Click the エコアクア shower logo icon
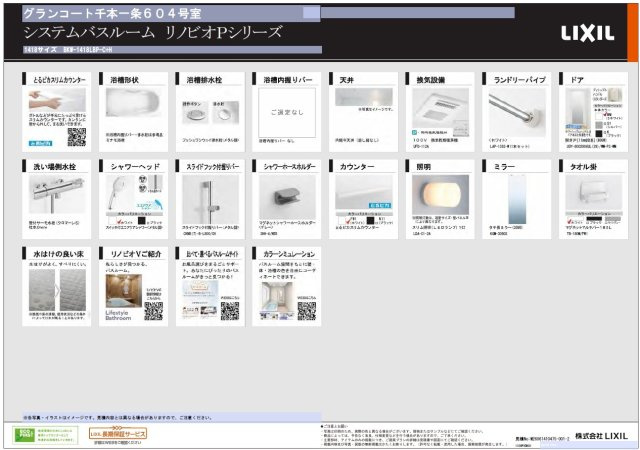The height and width of the screenshot is (450, 640). 149,204
